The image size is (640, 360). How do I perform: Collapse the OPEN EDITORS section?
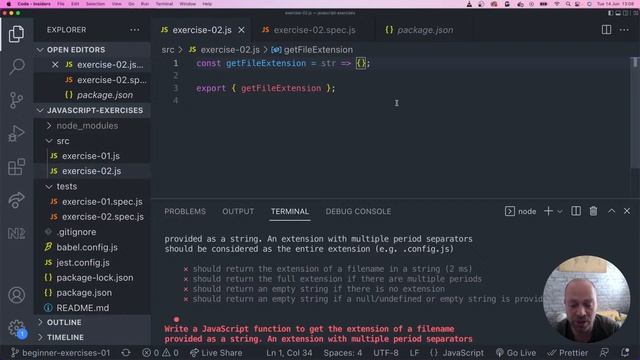[x=92, y=50]
